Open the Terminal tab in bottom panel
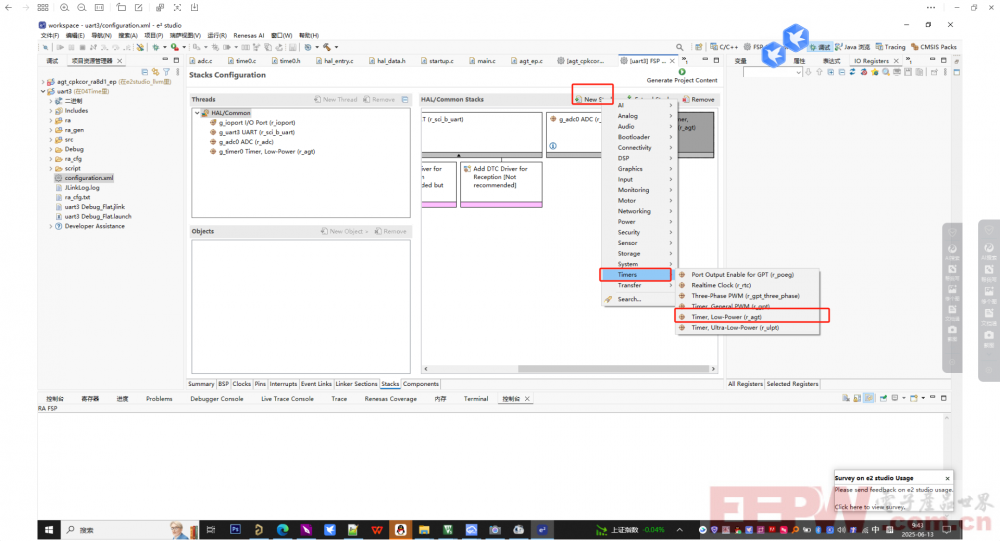 pyautogui.click(x=476, y=399)
